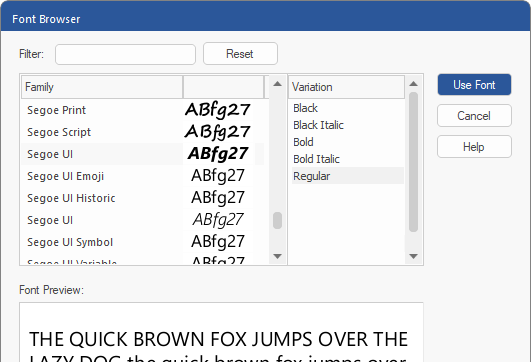The height and width of the screenshot is (362, 531).
Task: Click variation list scroll up arrow
Action: (413, 84)
